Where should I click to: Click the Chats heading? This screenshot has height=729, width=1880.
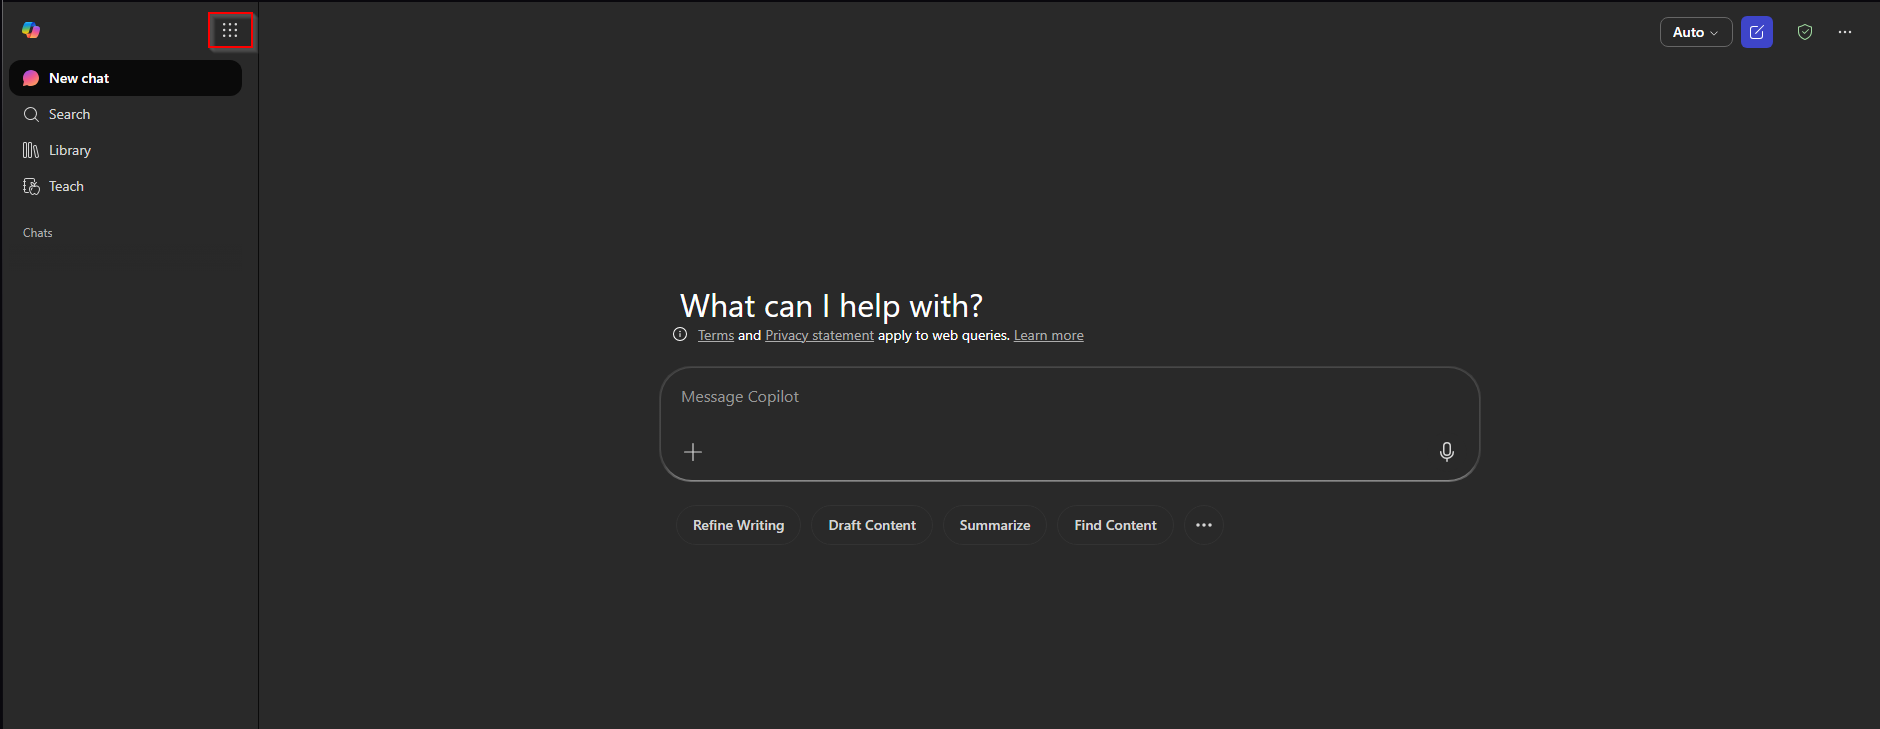tap(38, 233)
